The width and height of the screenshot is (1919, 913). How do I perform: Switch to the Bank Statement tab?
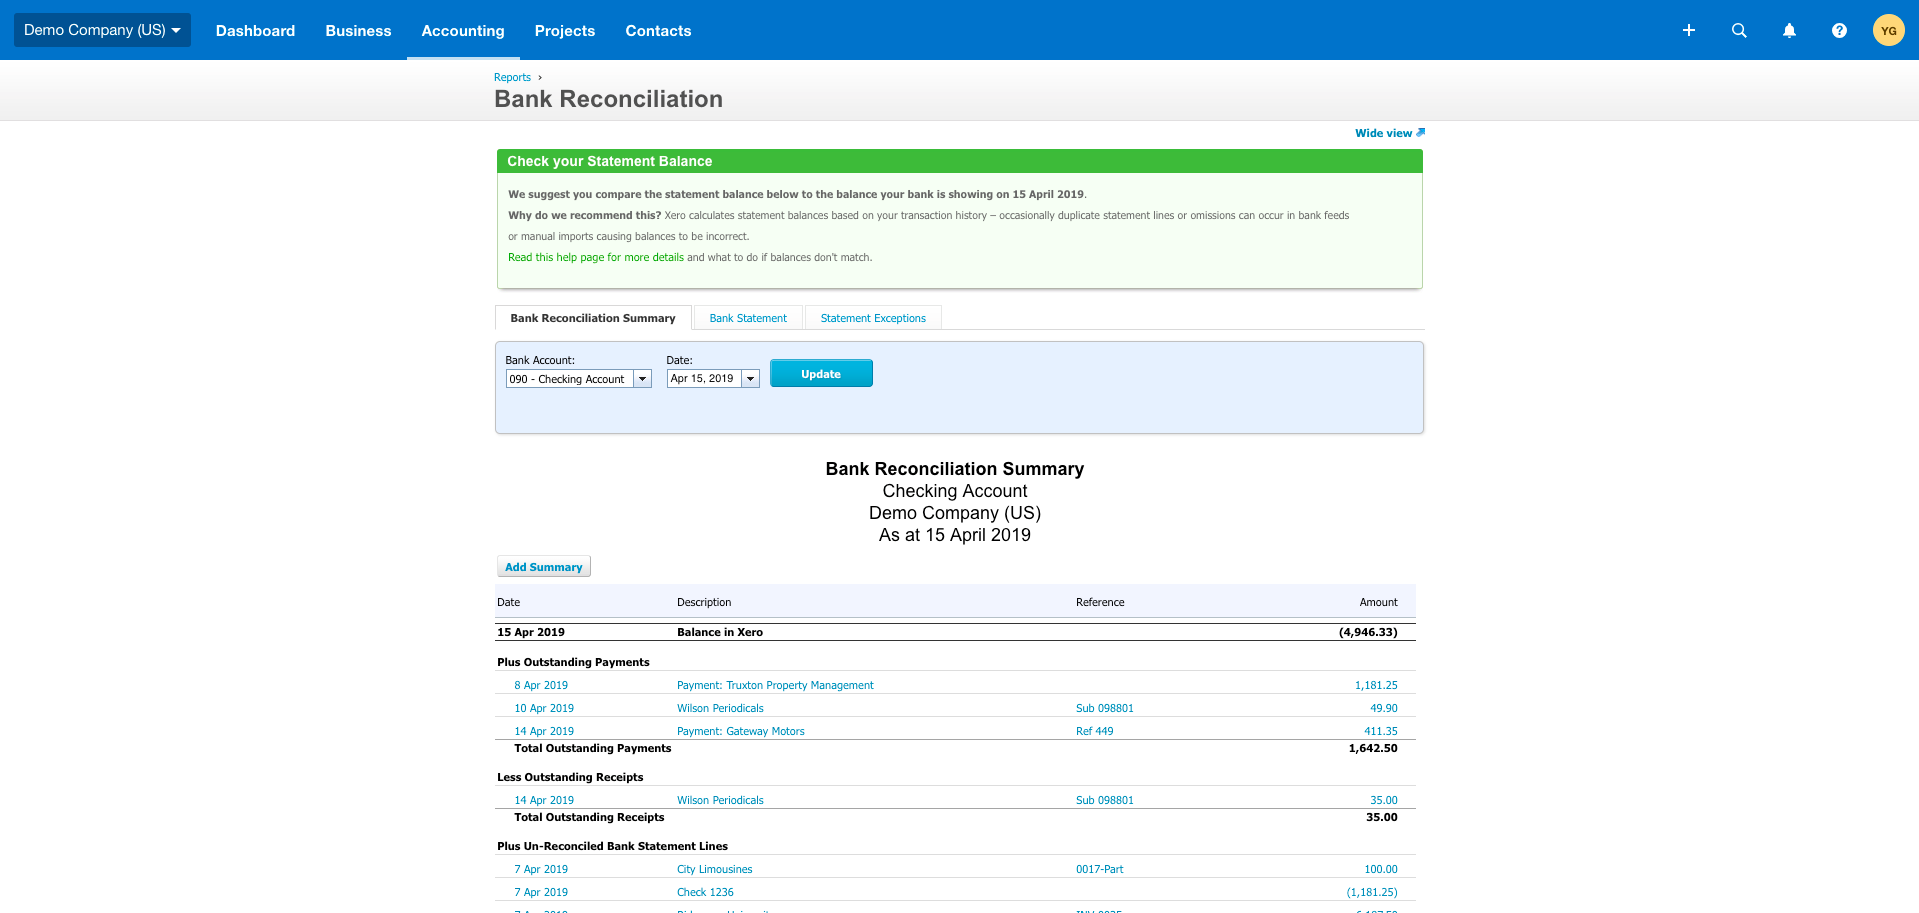tap(748, 318)
